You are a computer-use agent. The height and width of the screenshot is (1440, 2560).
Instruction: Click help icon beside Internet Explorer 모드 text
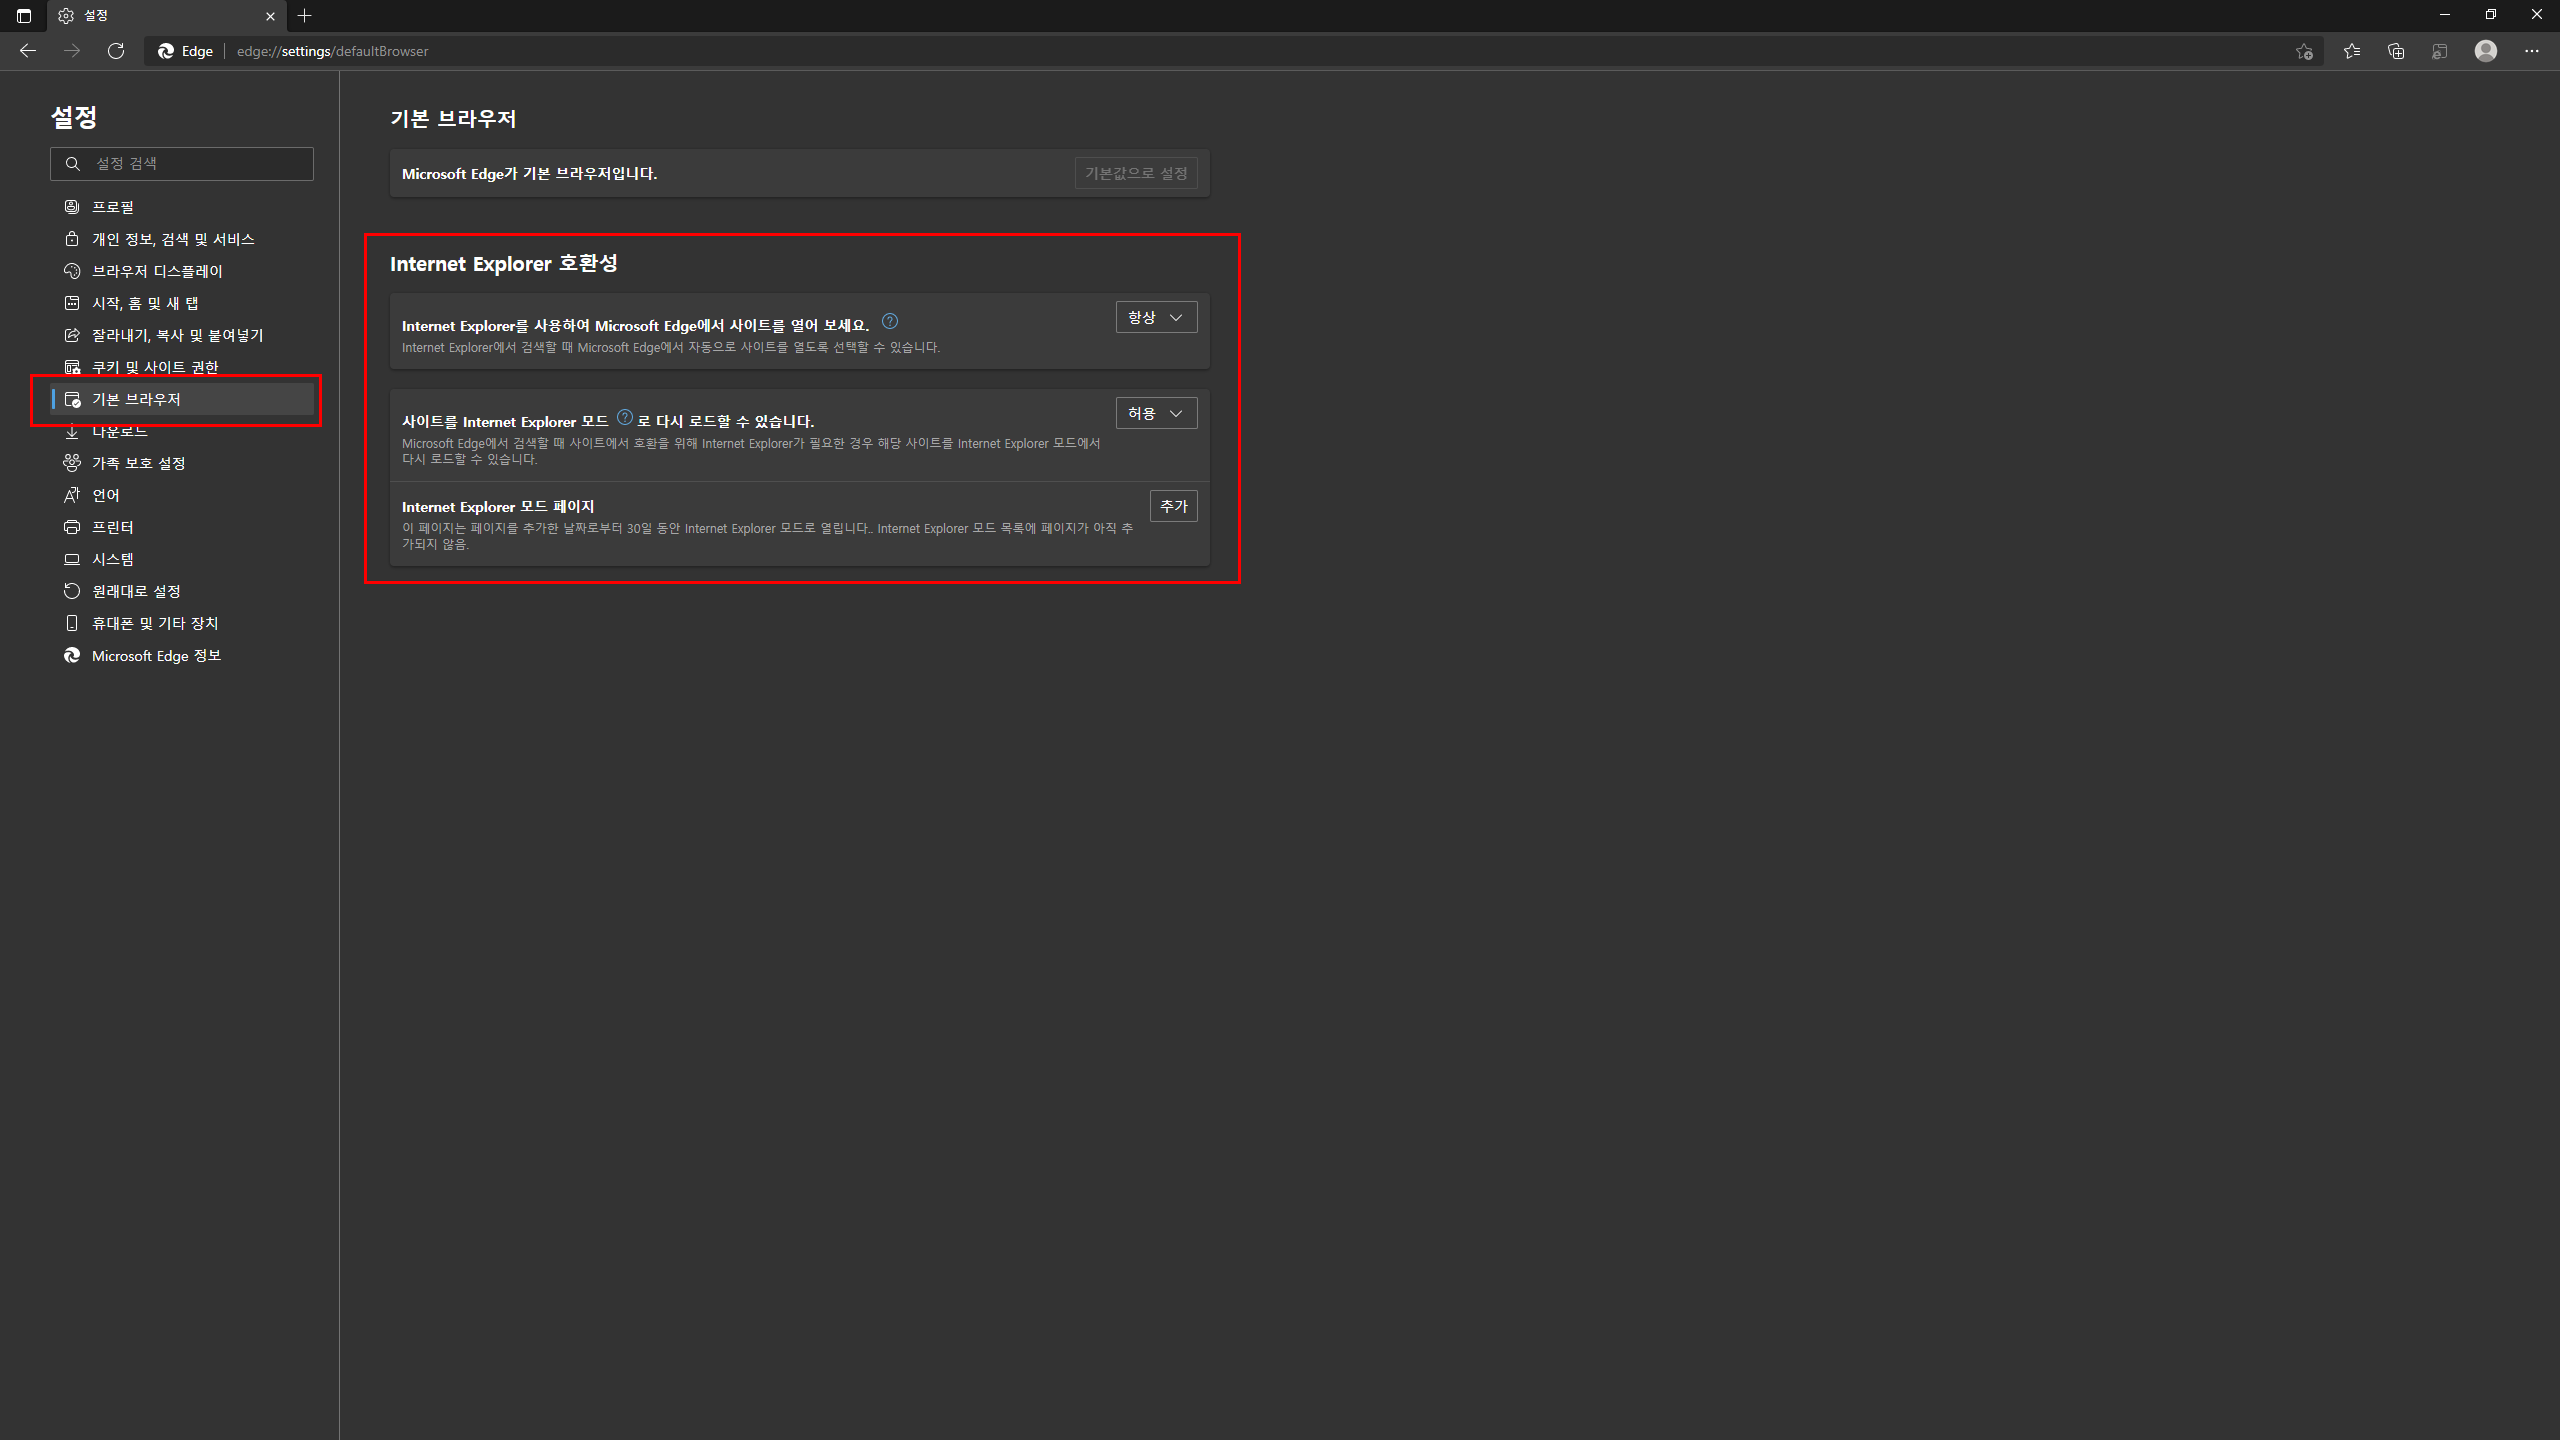pos(625,417)
